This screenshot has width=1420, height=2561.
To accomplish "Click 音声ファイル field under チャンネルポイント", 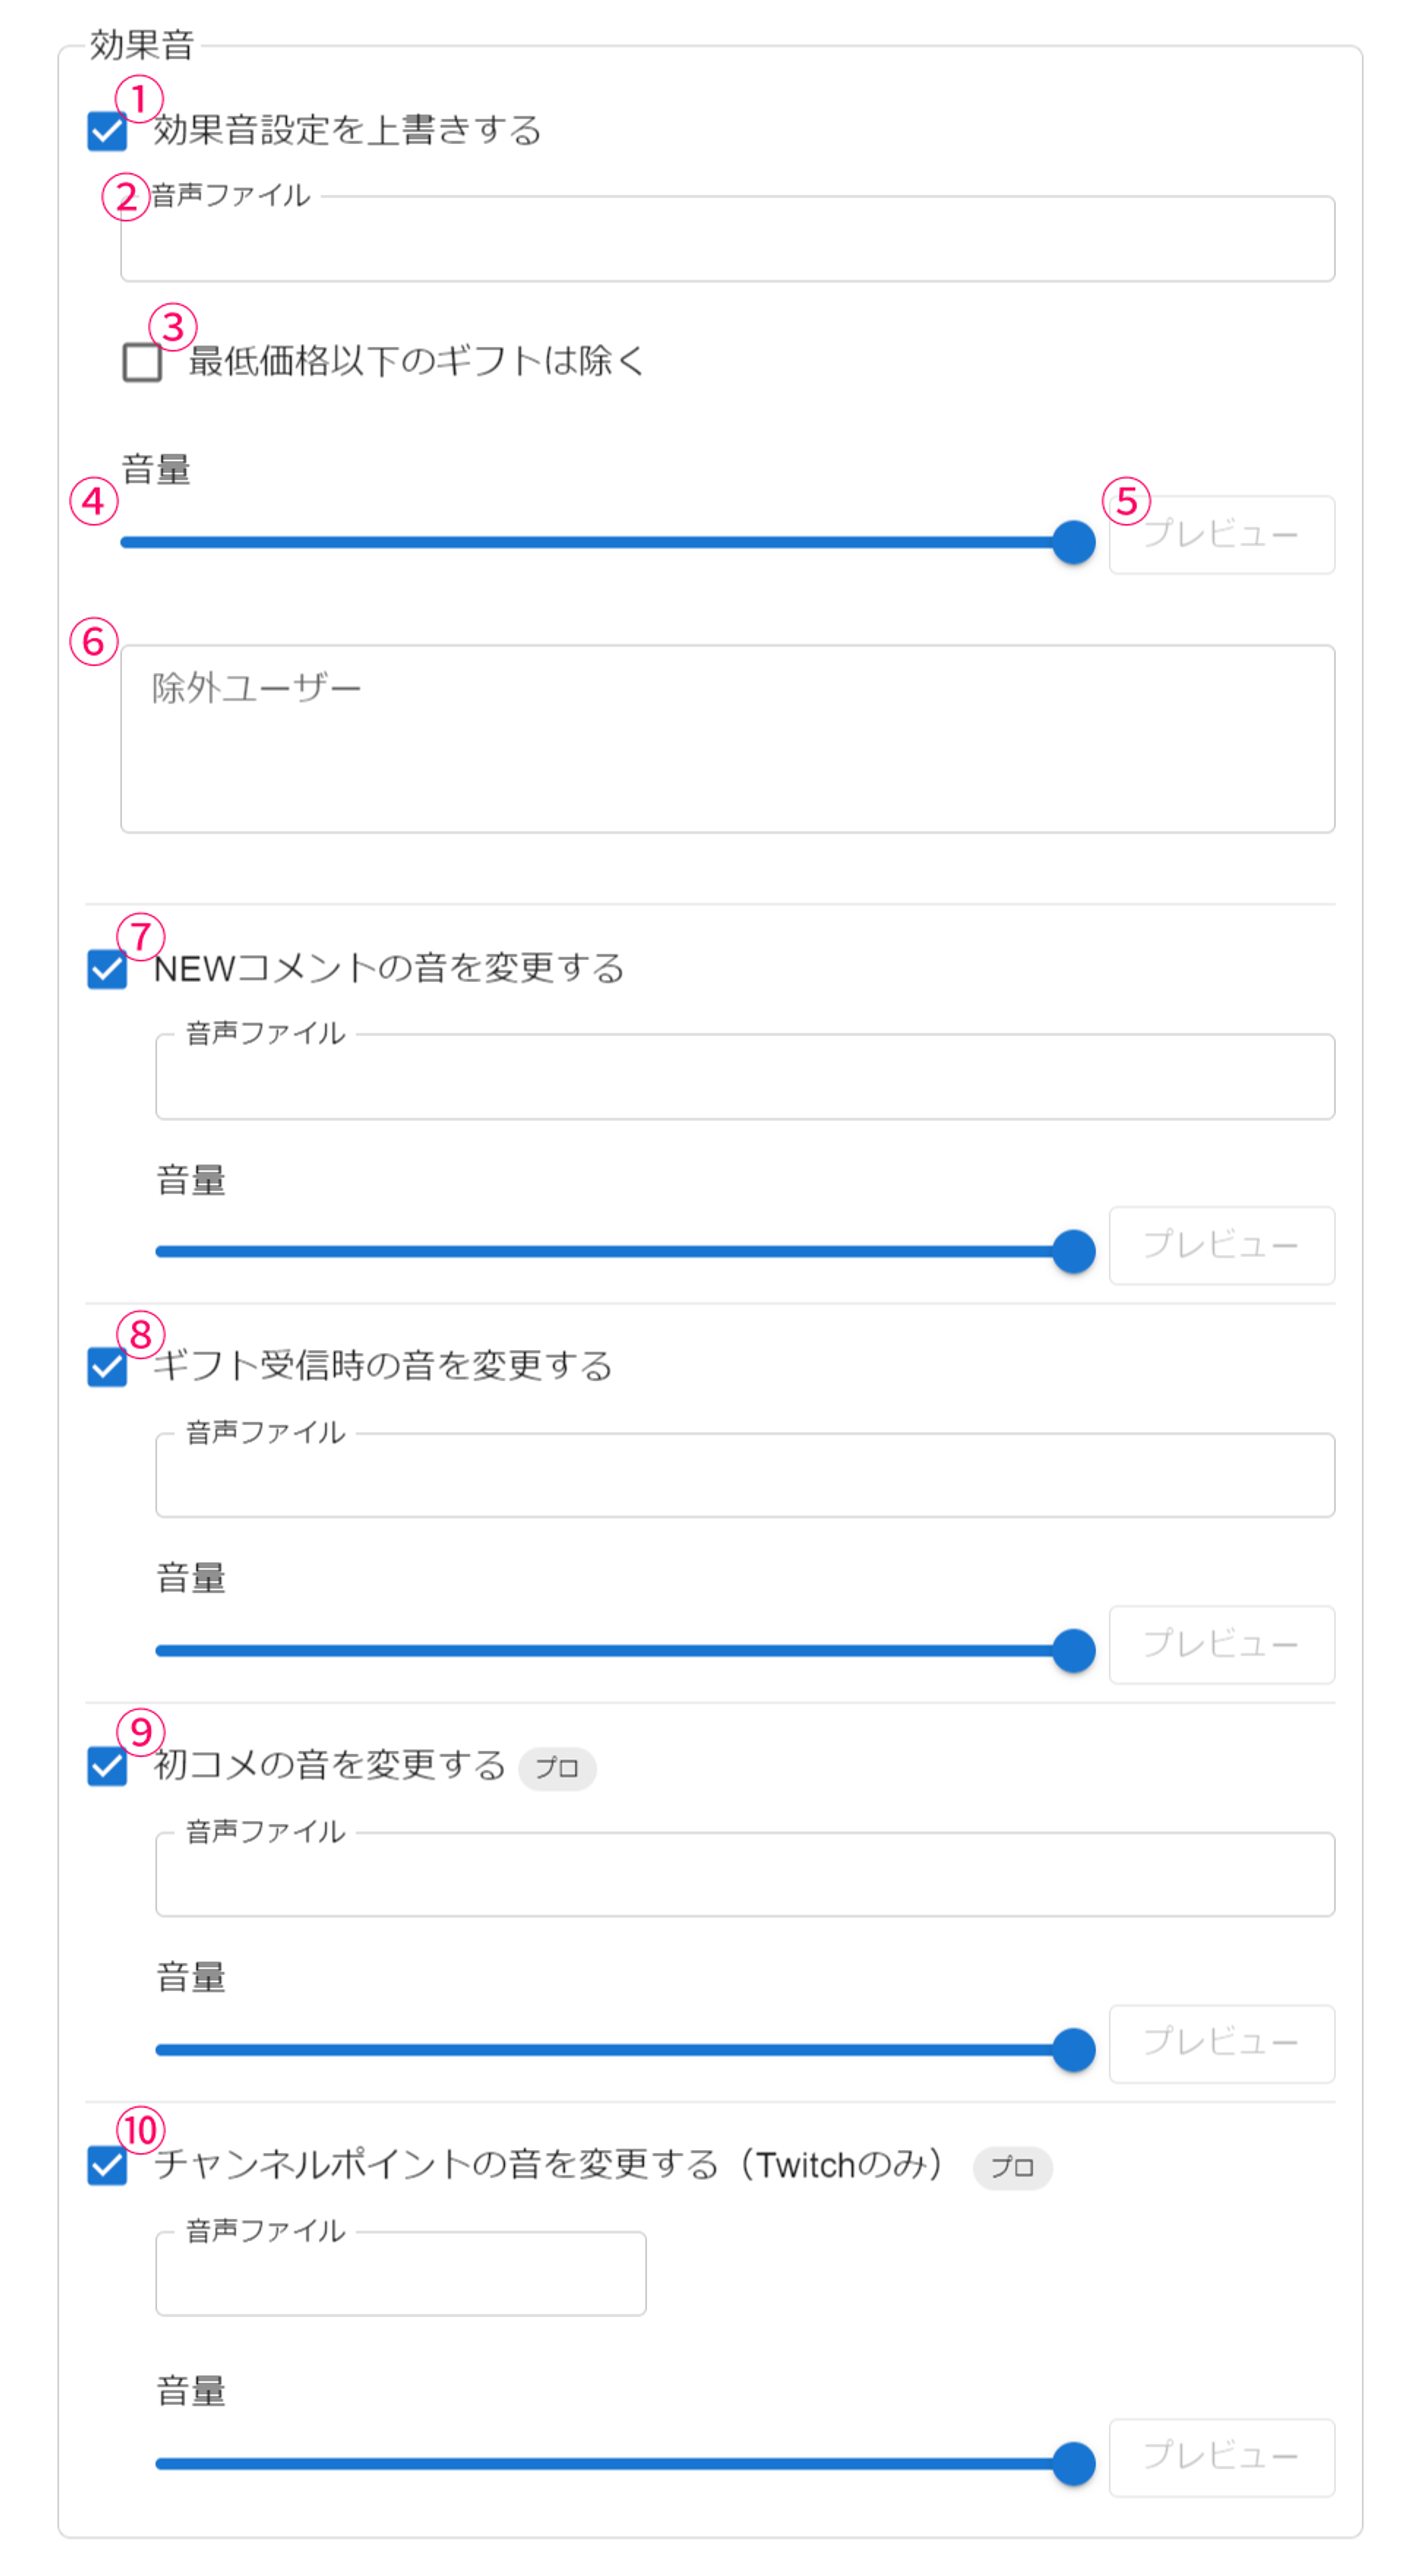I will tap(400, 2274).
